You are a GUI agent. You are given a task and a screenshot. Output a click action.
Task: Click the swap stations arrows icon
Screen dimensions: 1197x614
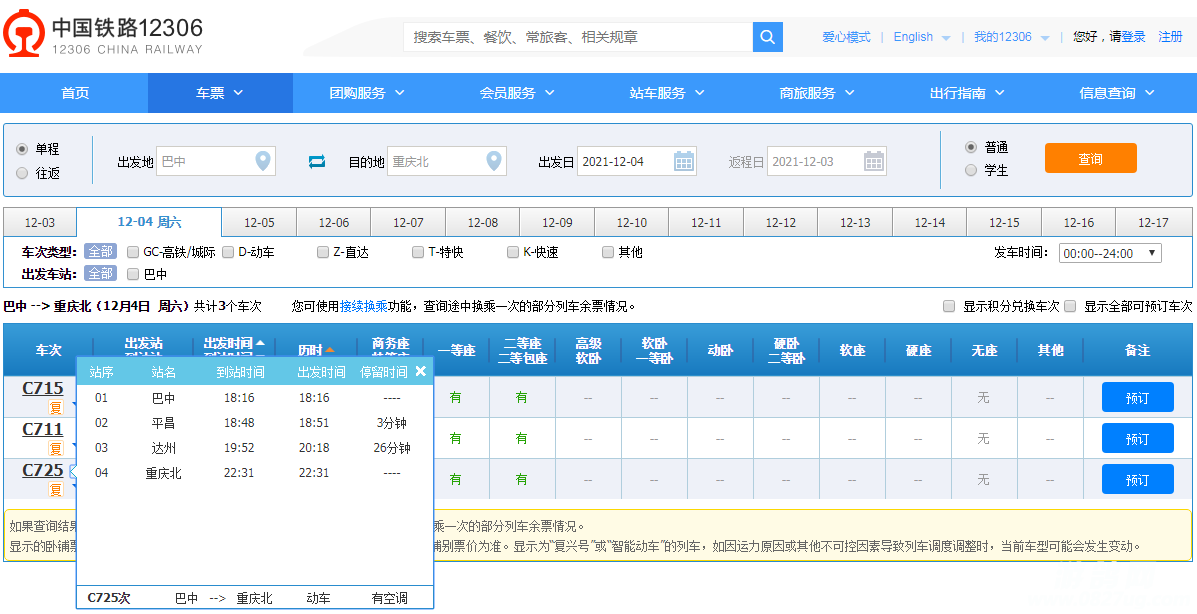[317, 161]
